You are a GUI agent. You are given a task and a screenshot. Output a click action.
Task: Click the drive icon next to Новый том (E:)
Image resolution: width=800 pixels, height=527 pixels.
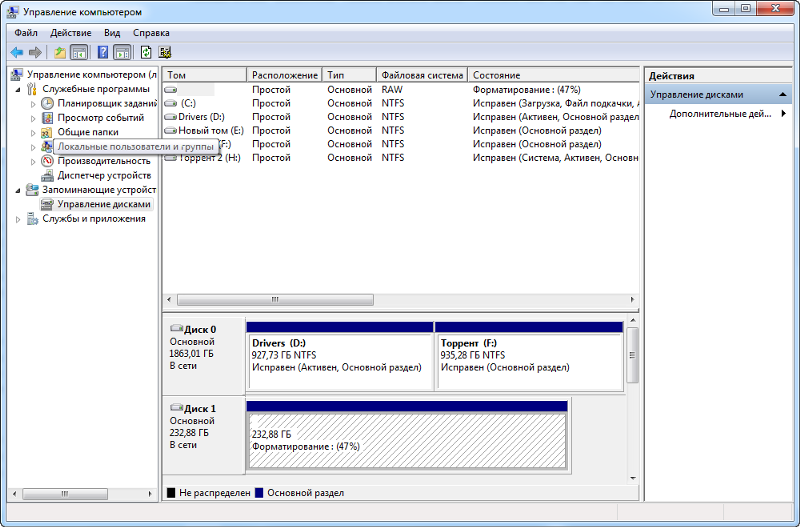pyautogui.click(x=170, y=131)
